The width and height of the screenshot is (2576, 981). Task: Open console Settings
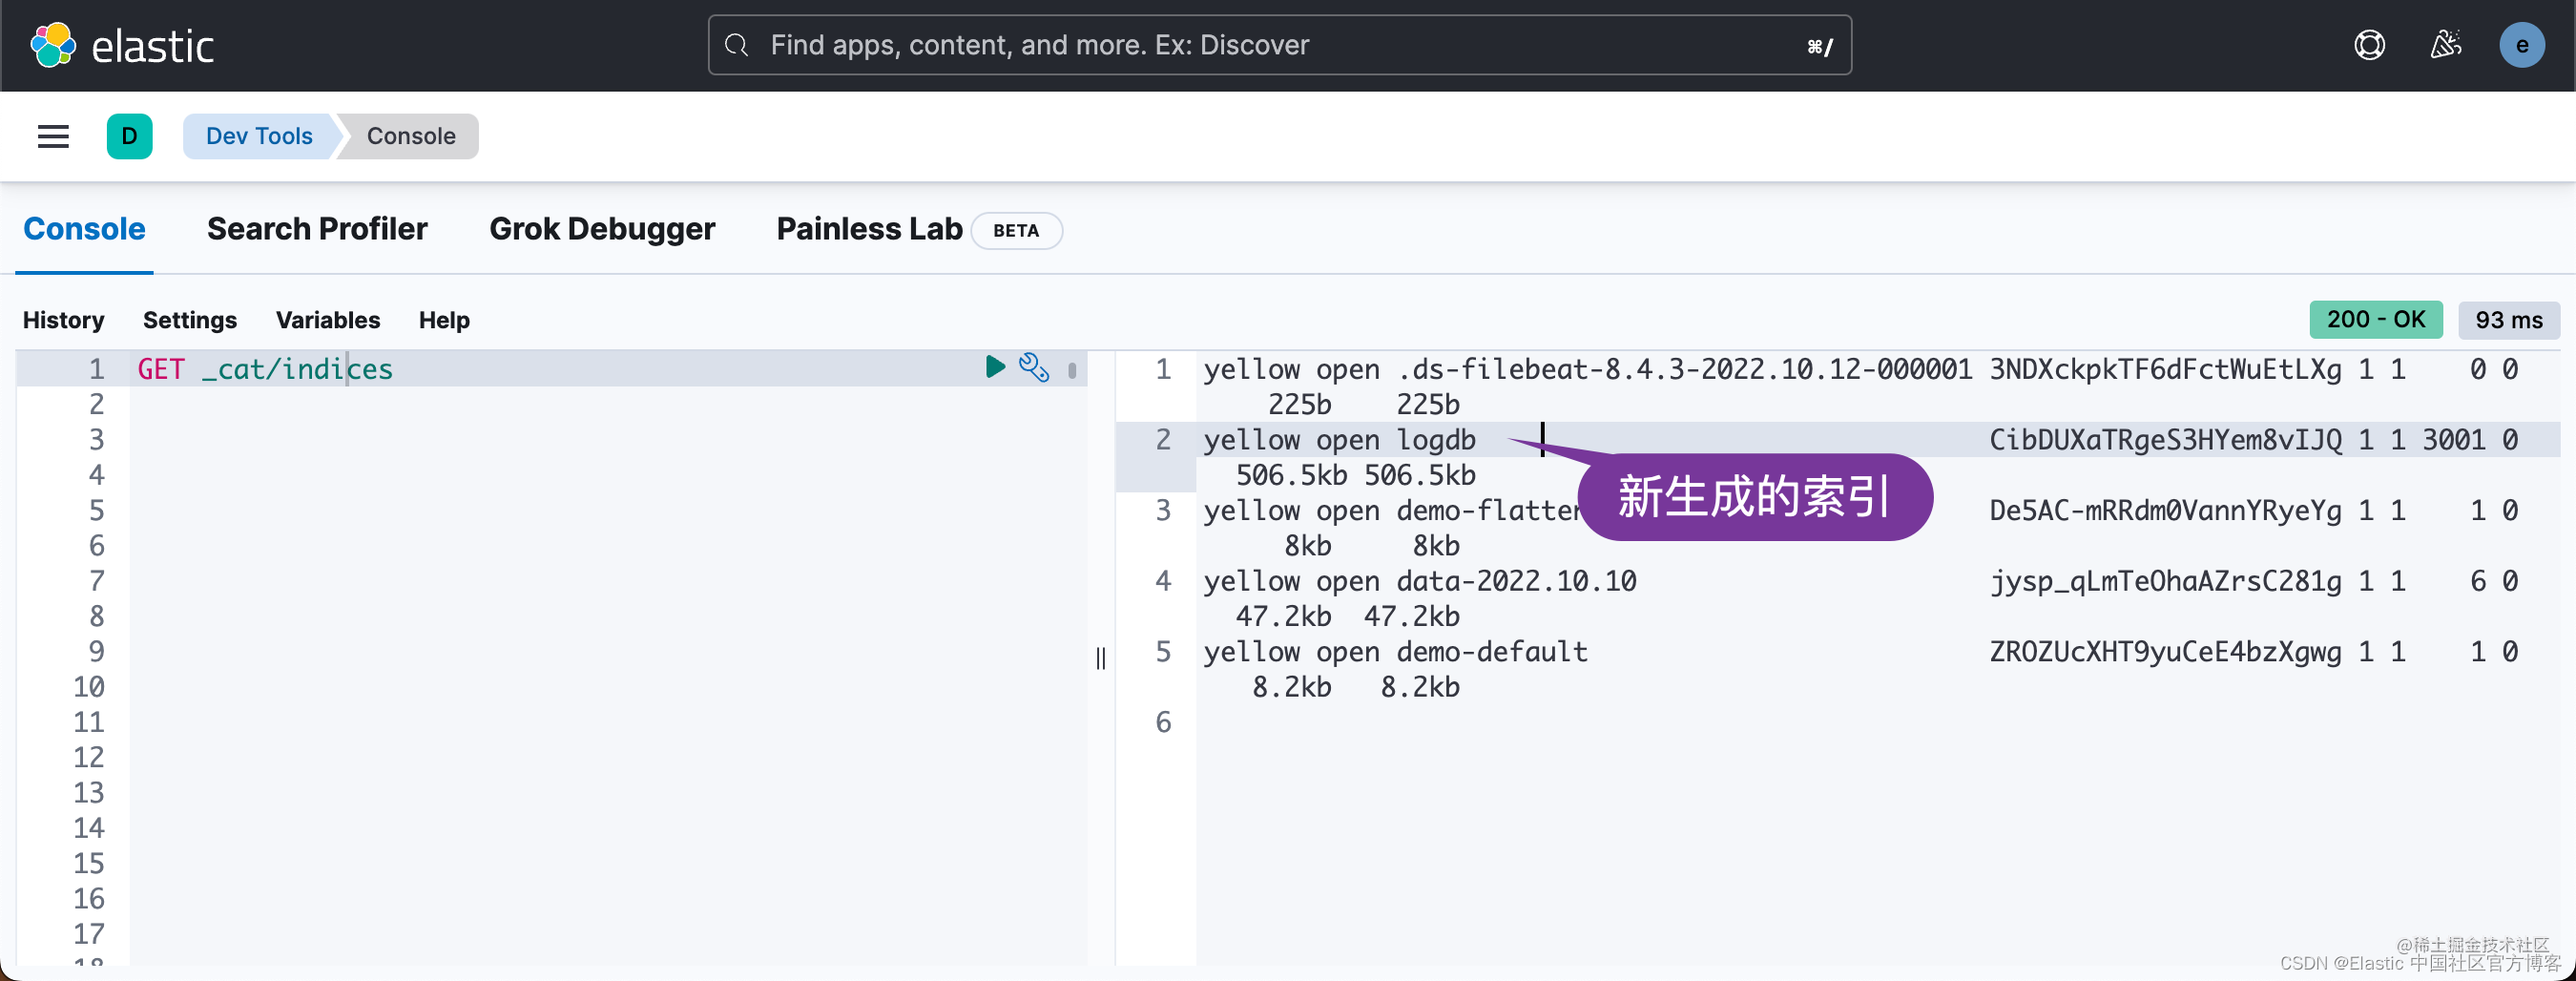tap(190, 320)
